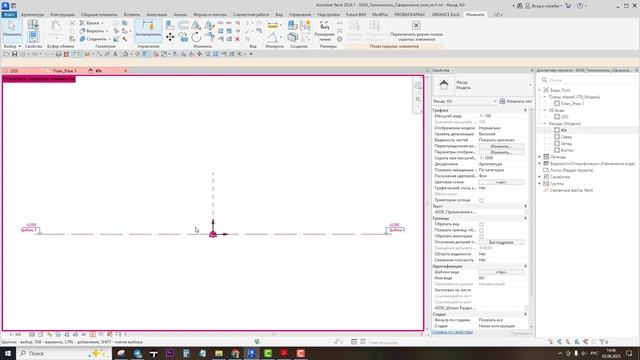This screenshot has height=360, width=640.
Task: Click the Type Properties icon in ribbon
Action: (33, 24)
